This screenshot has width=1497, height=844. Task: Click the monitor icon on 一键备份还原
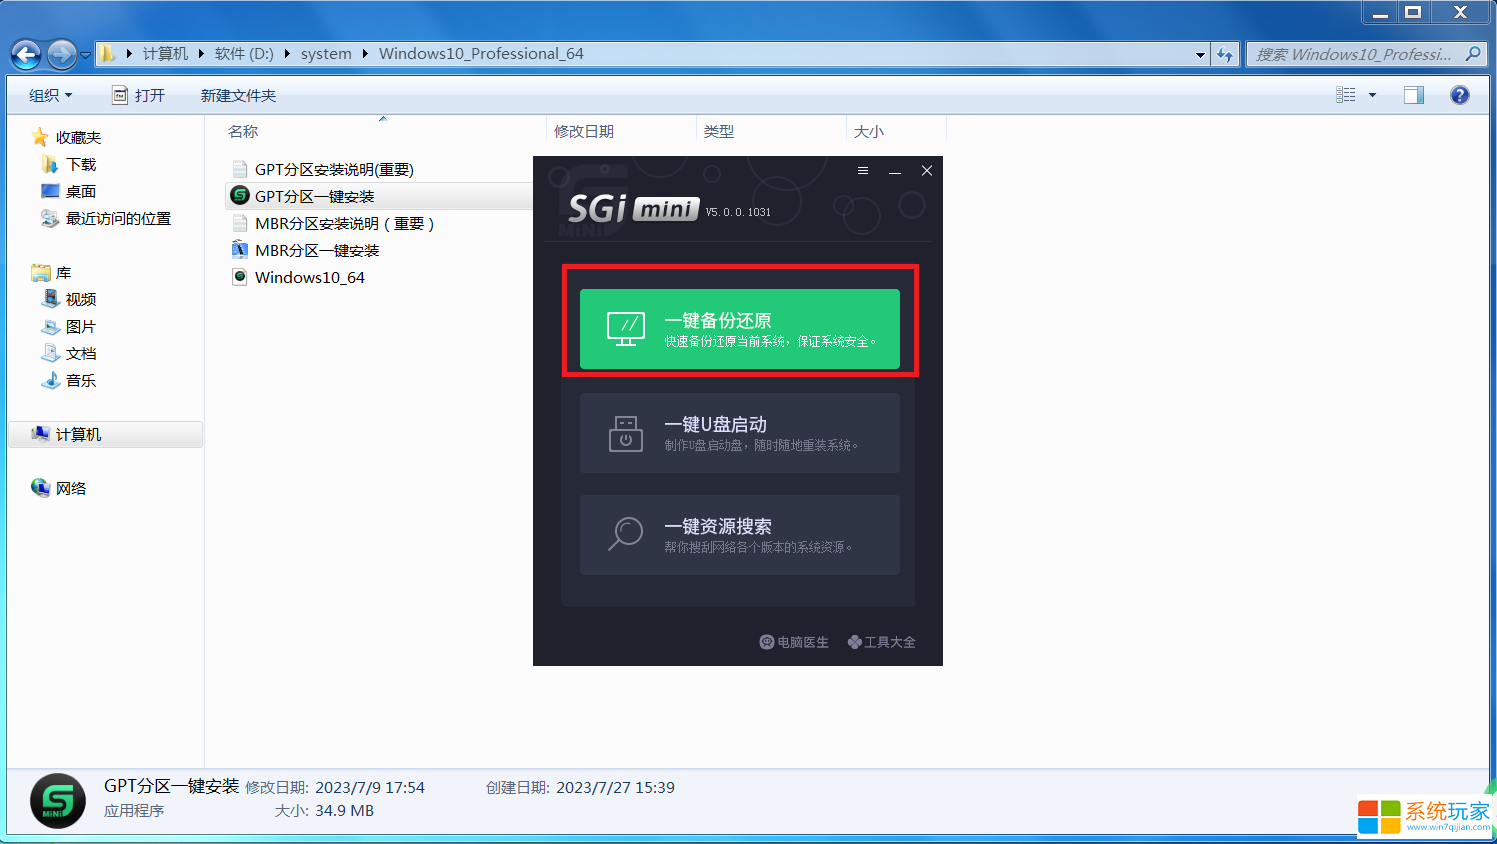[626, 329]
